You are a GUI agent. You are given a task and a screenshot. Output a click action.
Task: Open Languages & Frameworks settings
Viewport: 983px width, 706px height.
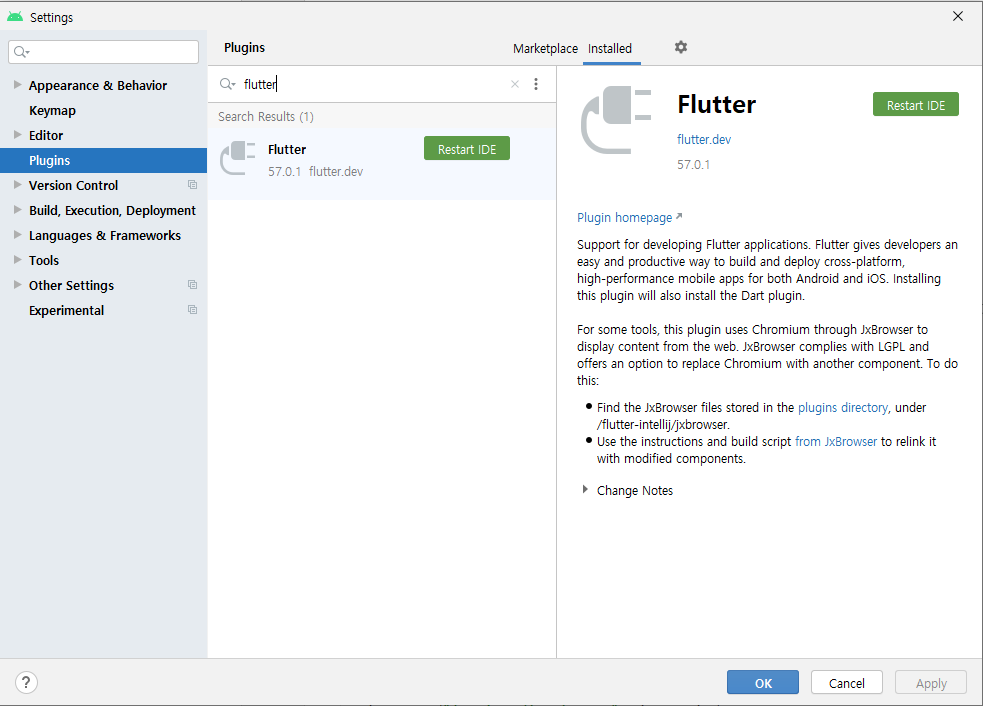point(105,236)
